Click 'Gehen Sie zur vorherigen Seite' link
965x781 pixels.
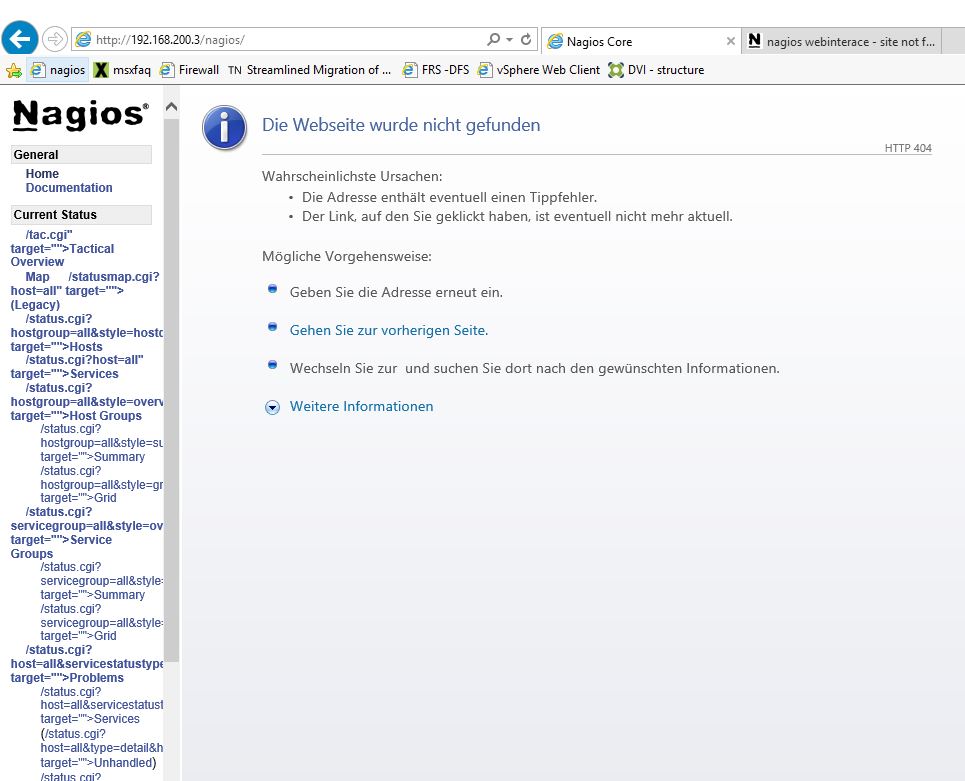pyautogui.click(x=388, y=330)
